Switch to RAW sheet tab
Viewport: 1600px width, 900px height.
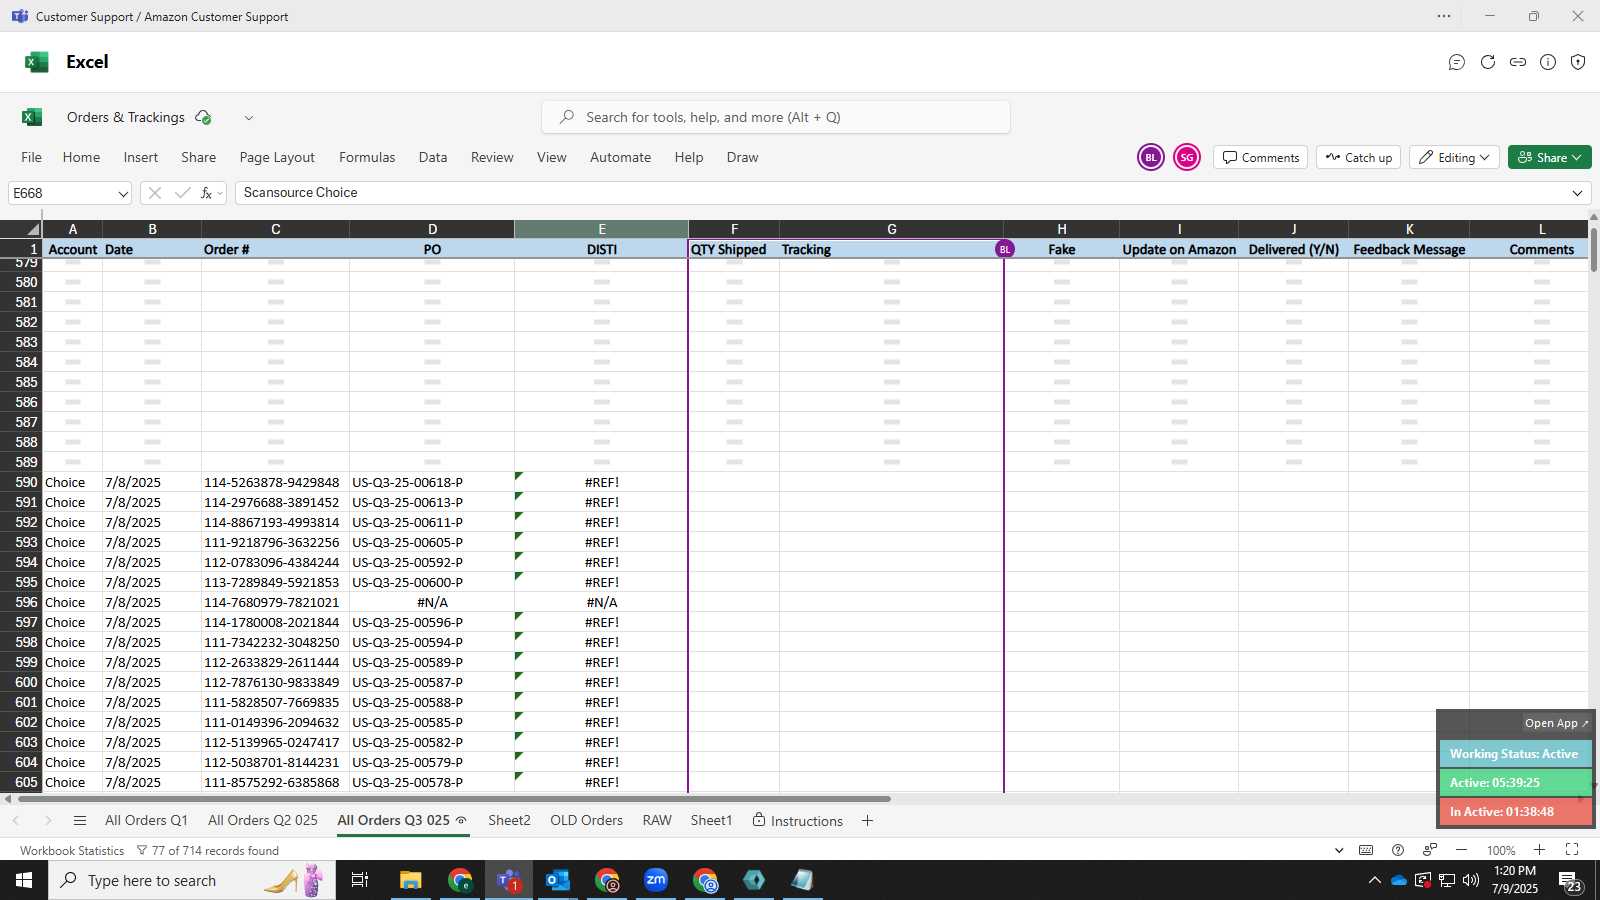pos(657,820)
